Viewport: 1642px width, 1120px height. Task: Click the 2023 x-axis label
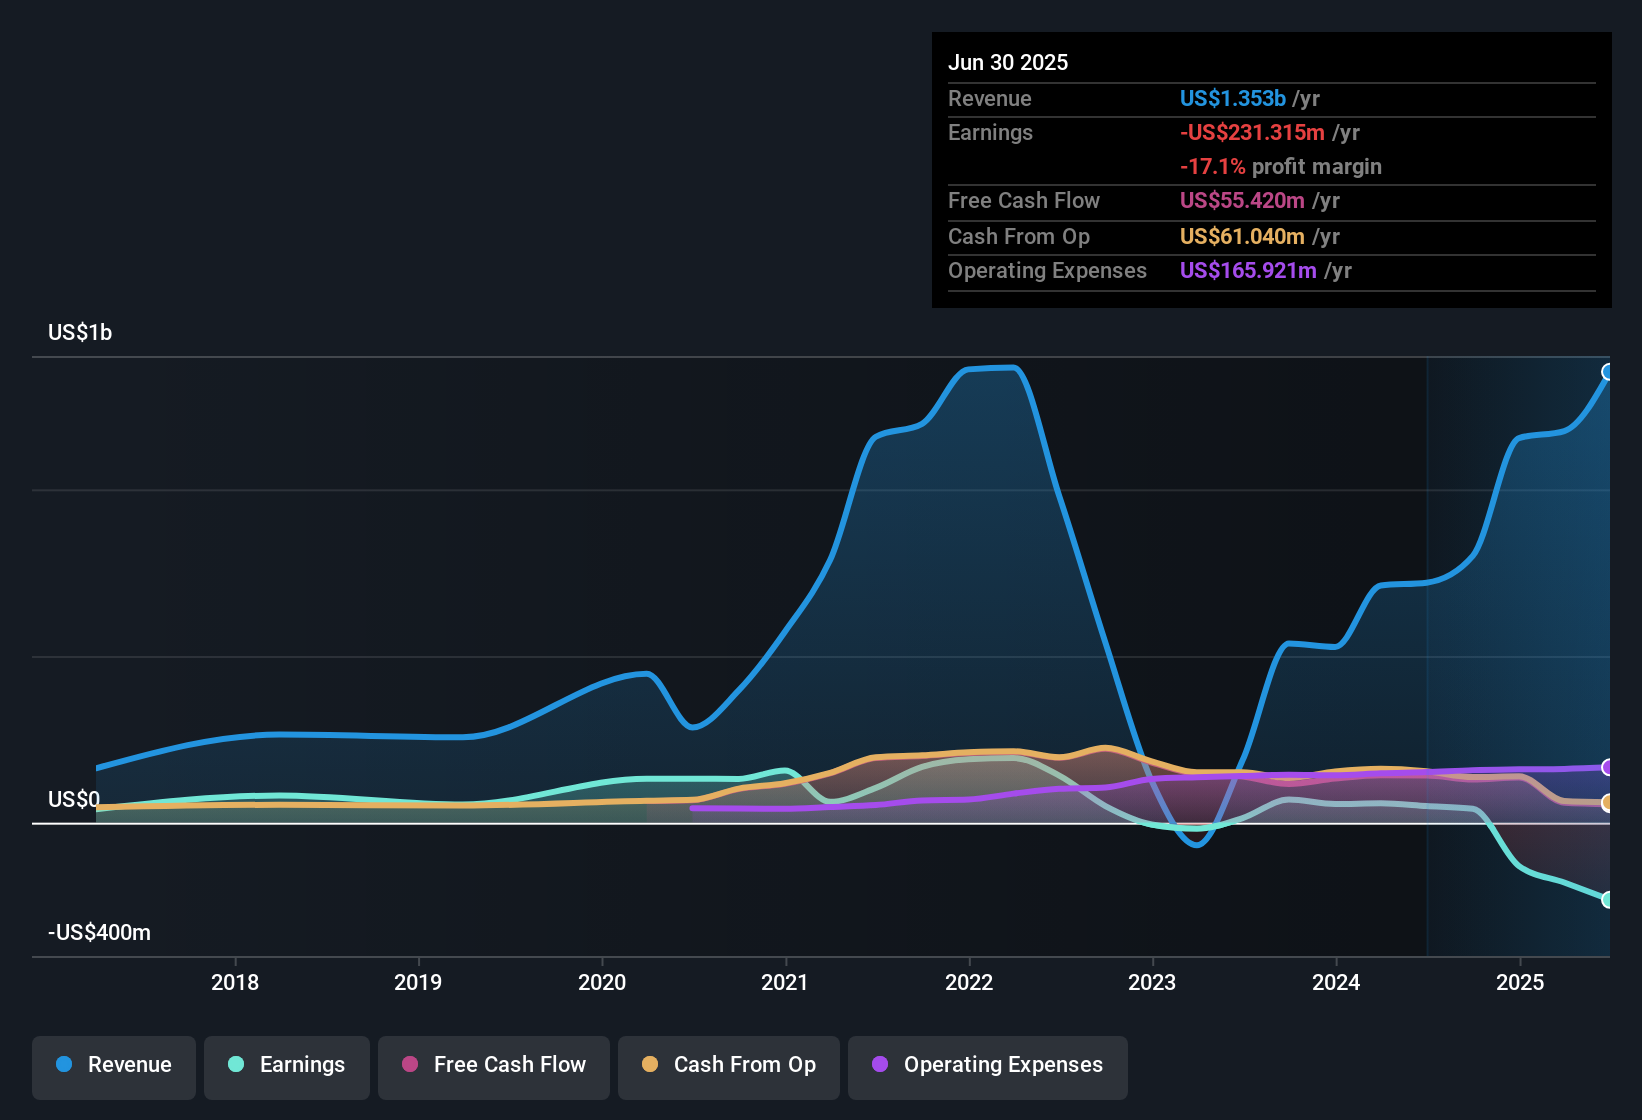click(x=1152, y=983)
